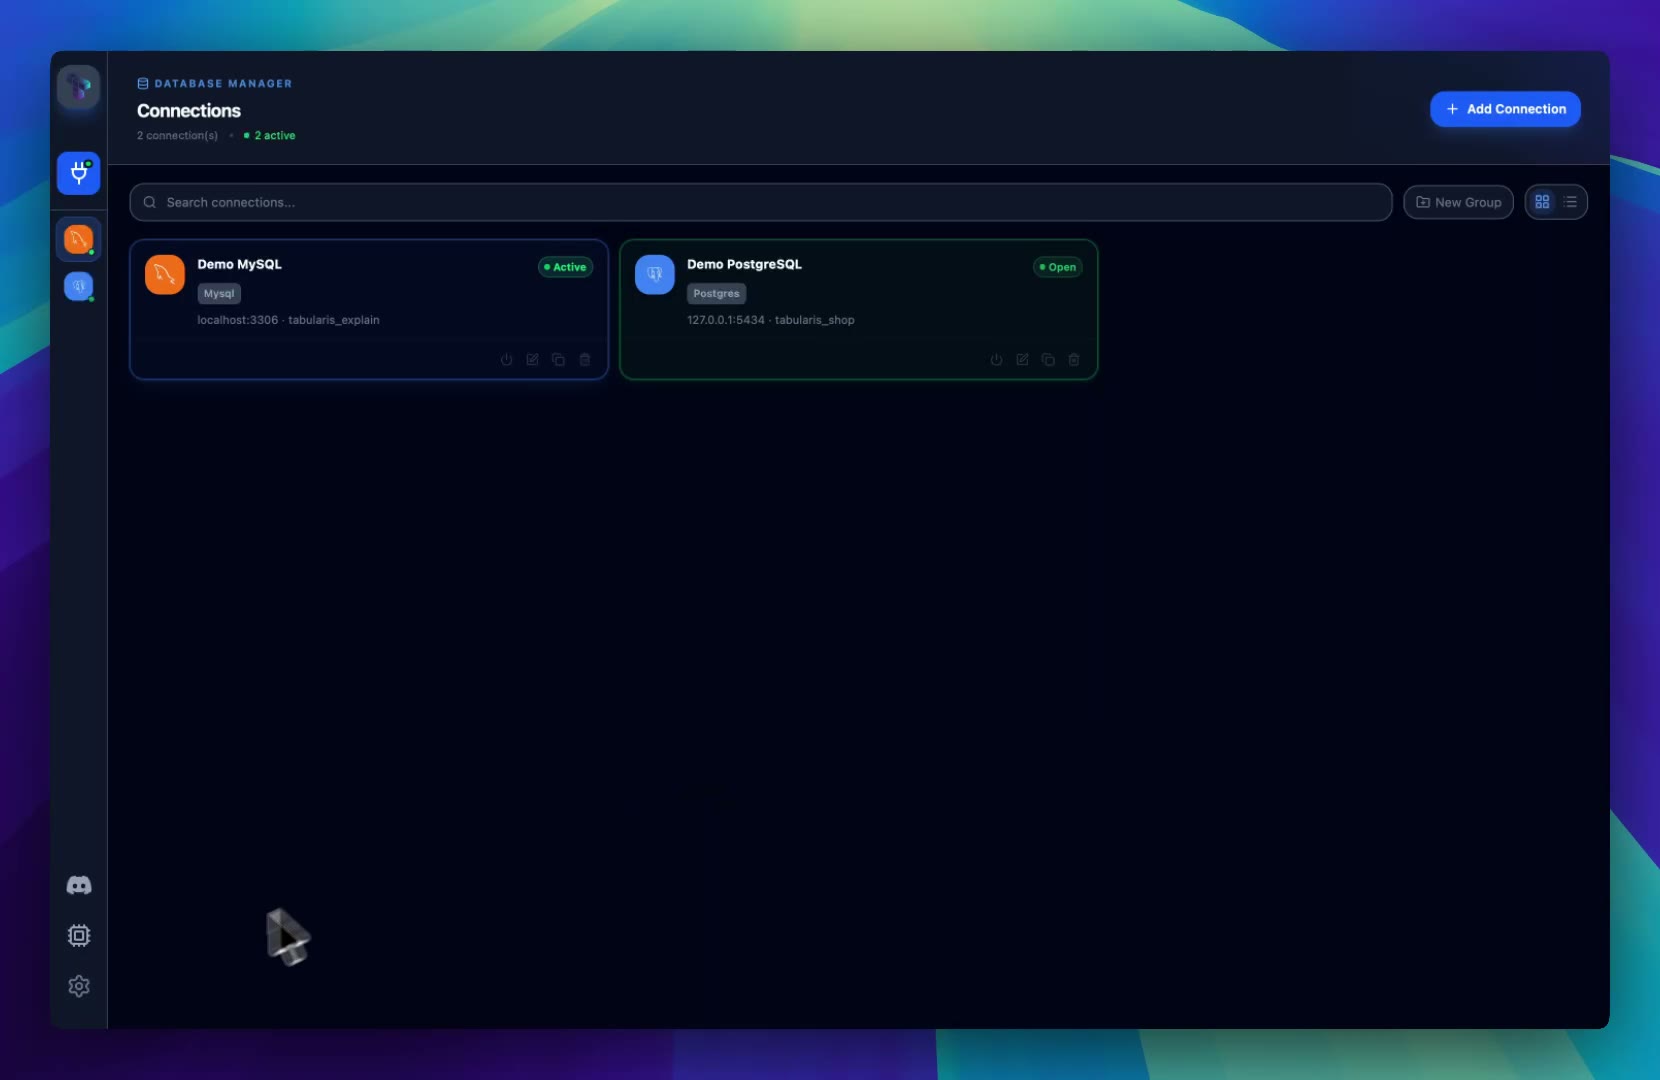
Task: Create a New Group
Action: tap(1458, 202)
